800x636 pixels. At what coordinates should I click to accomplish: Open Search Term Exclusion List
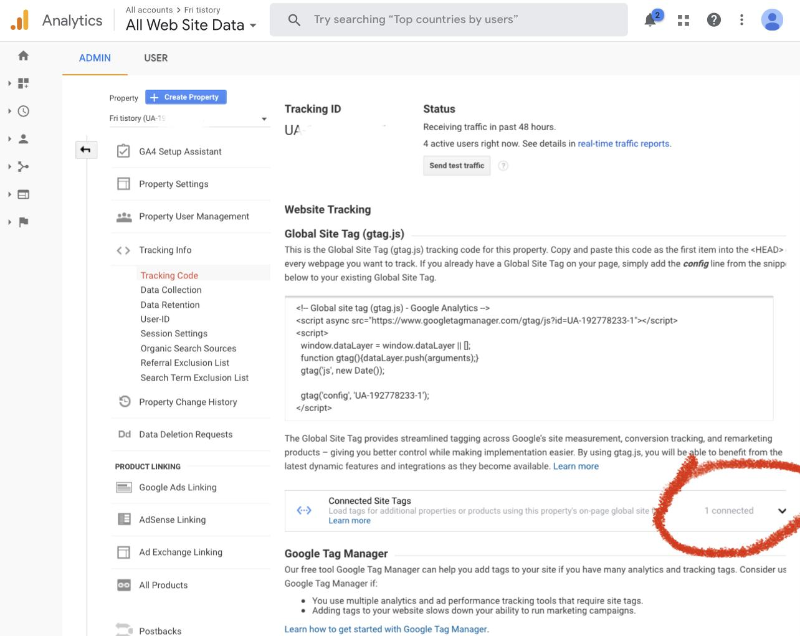tap(194, 377)
